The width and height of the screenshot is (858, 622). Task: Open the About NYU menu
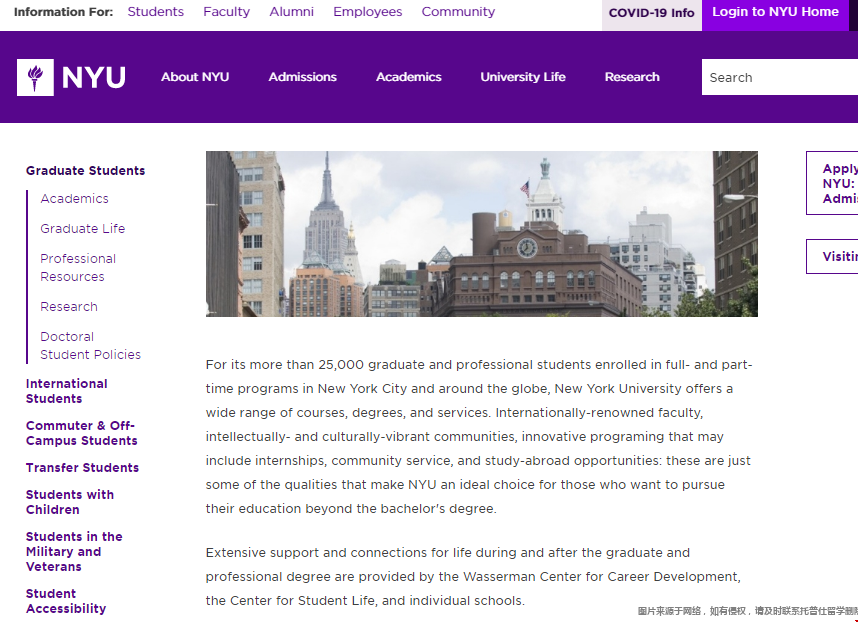point(195,77)
